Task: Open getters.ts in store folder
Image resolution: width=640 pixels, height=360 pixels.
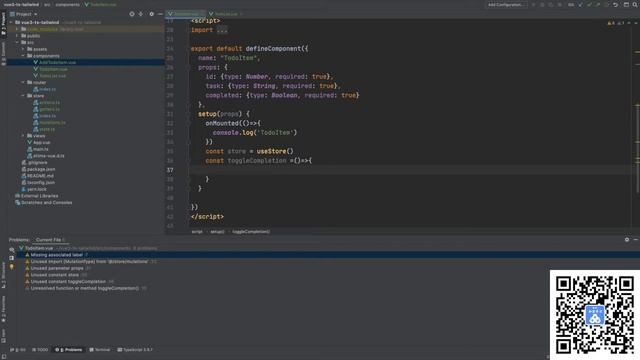Action: click(47, 109)
